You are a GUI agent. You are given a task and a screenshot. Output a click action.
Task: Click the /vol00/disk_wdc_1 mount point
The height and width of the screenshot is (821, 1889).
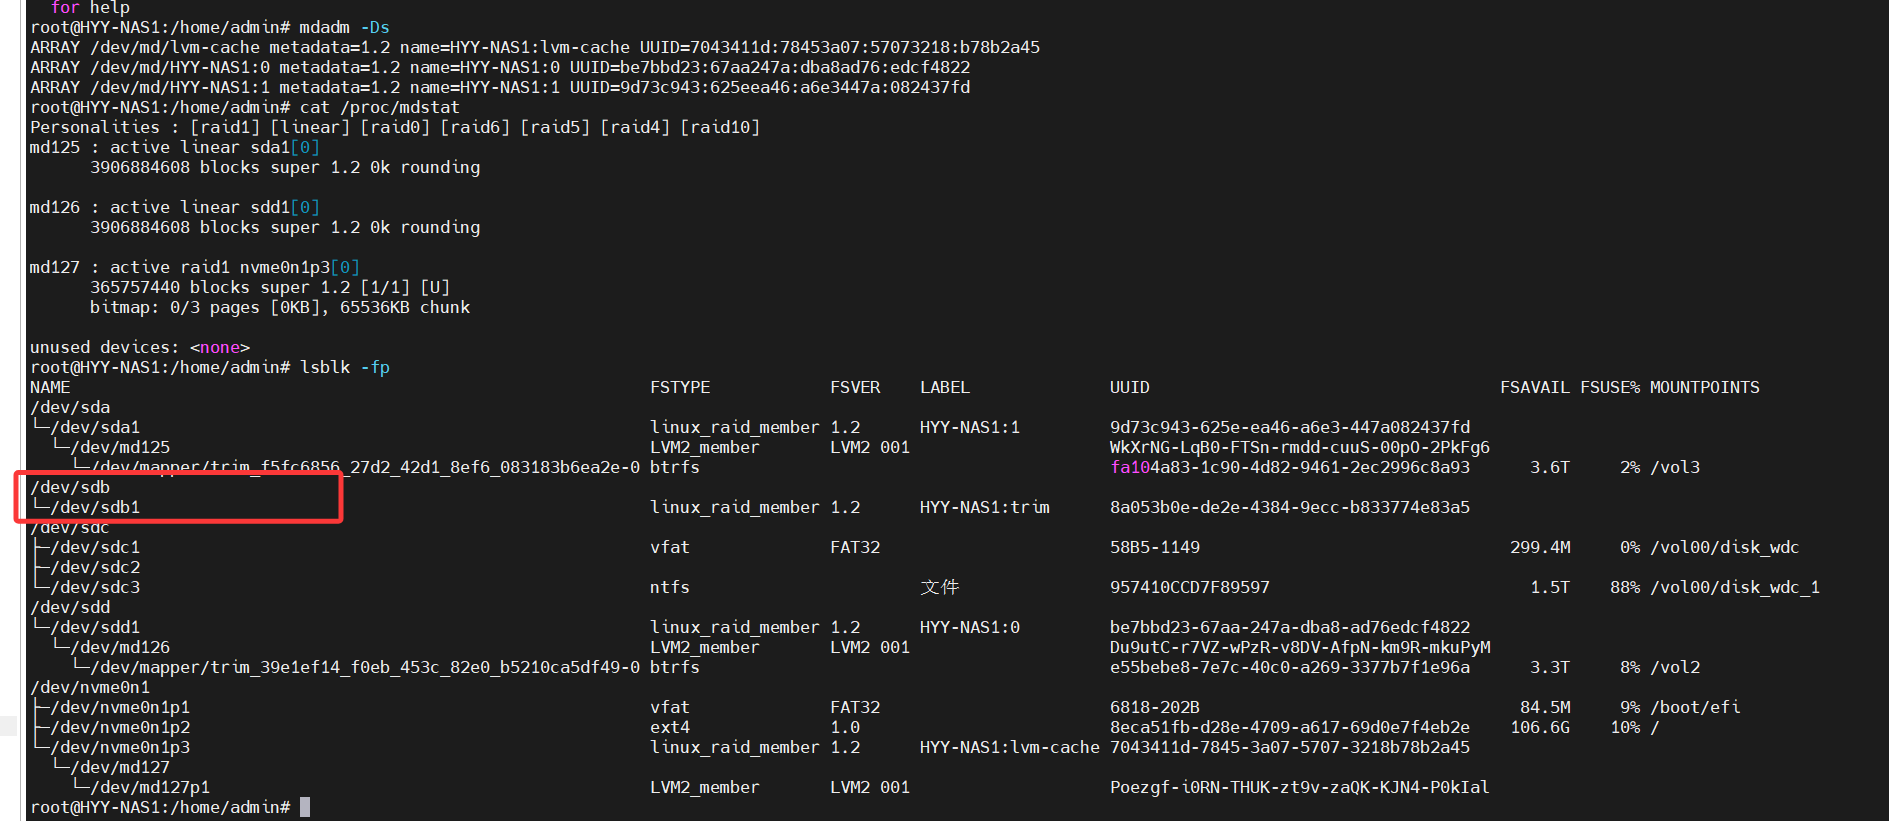tap(1735, 587)
